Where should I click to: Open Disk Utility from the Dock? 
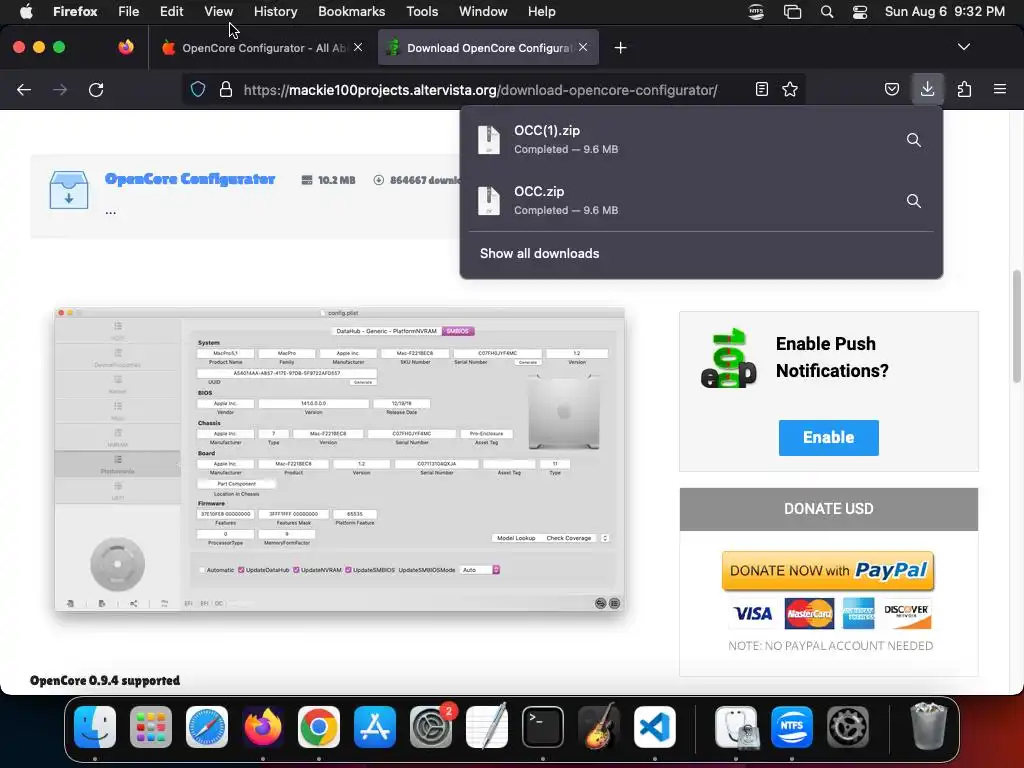[736, 727]
